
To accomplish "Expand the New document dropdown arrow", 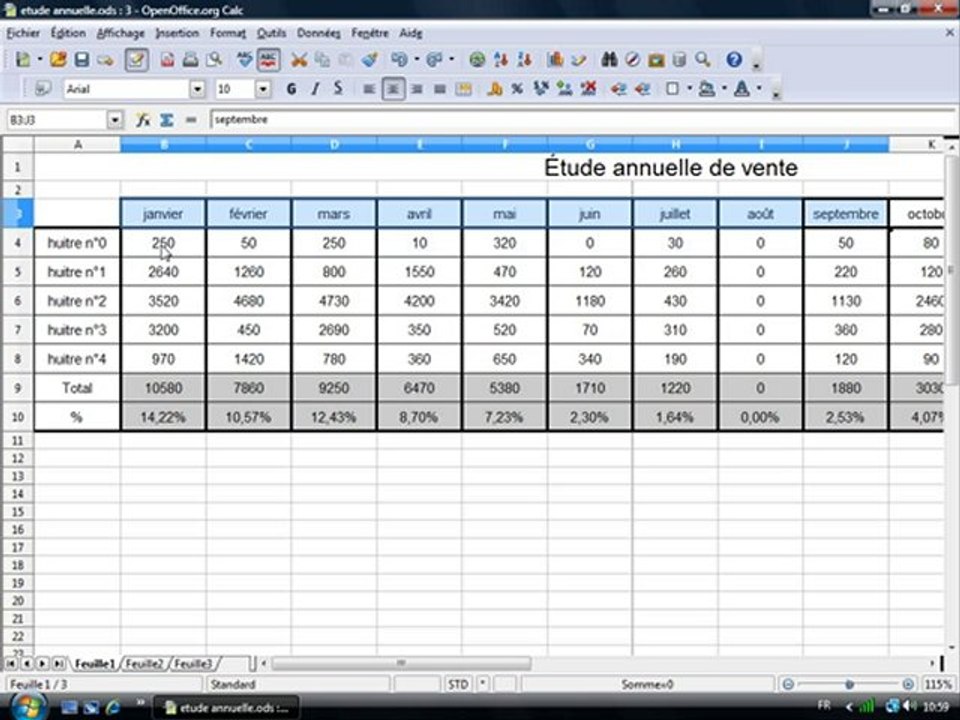I will coord(40,59).
